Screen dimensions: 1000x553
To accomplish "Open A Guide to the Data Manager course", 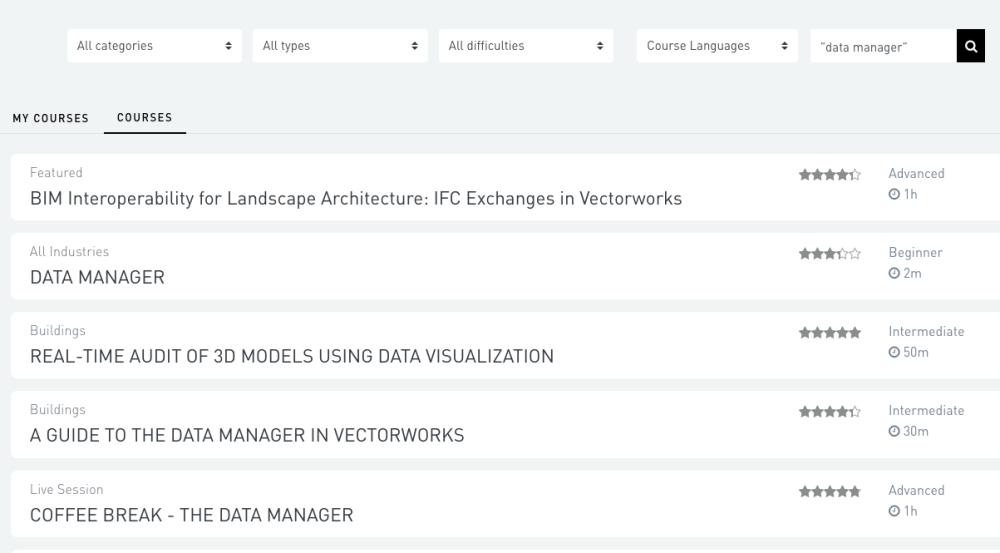I will point(247,436).
